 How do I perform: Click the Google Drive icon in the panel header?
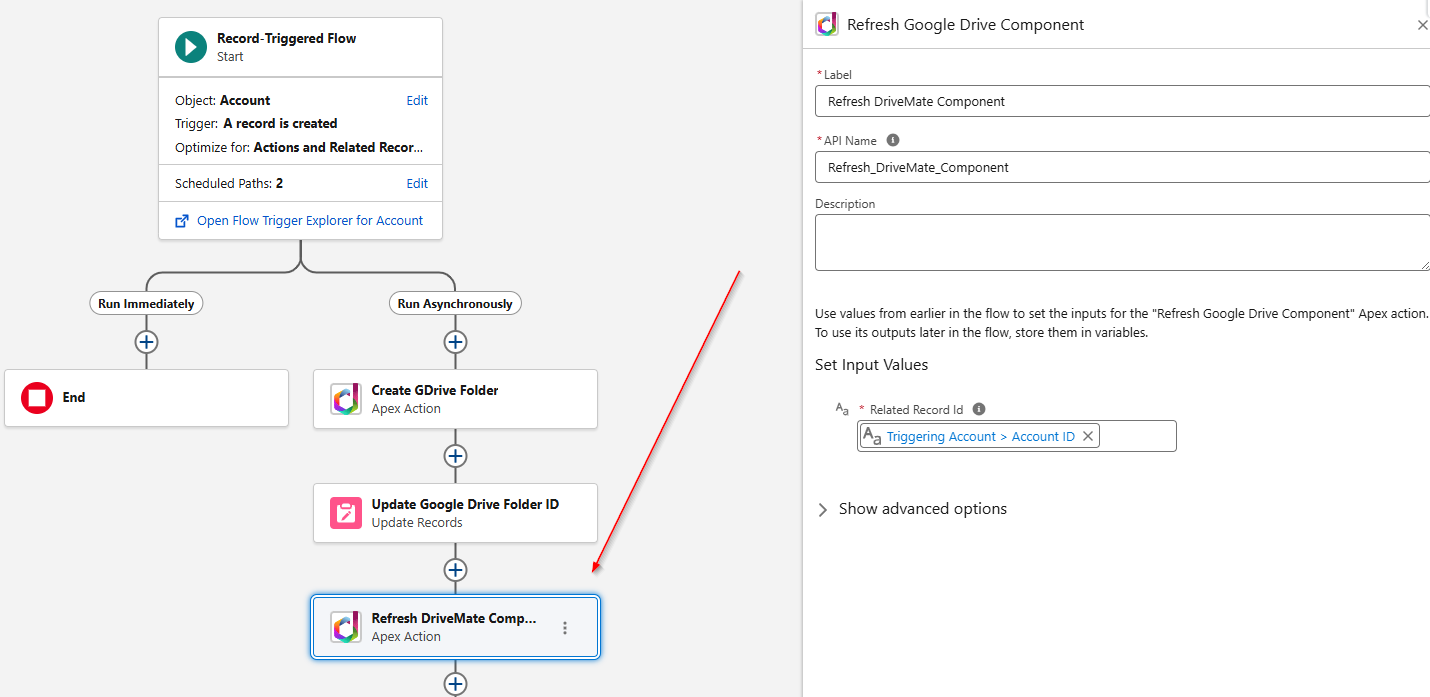click(826, 24)
